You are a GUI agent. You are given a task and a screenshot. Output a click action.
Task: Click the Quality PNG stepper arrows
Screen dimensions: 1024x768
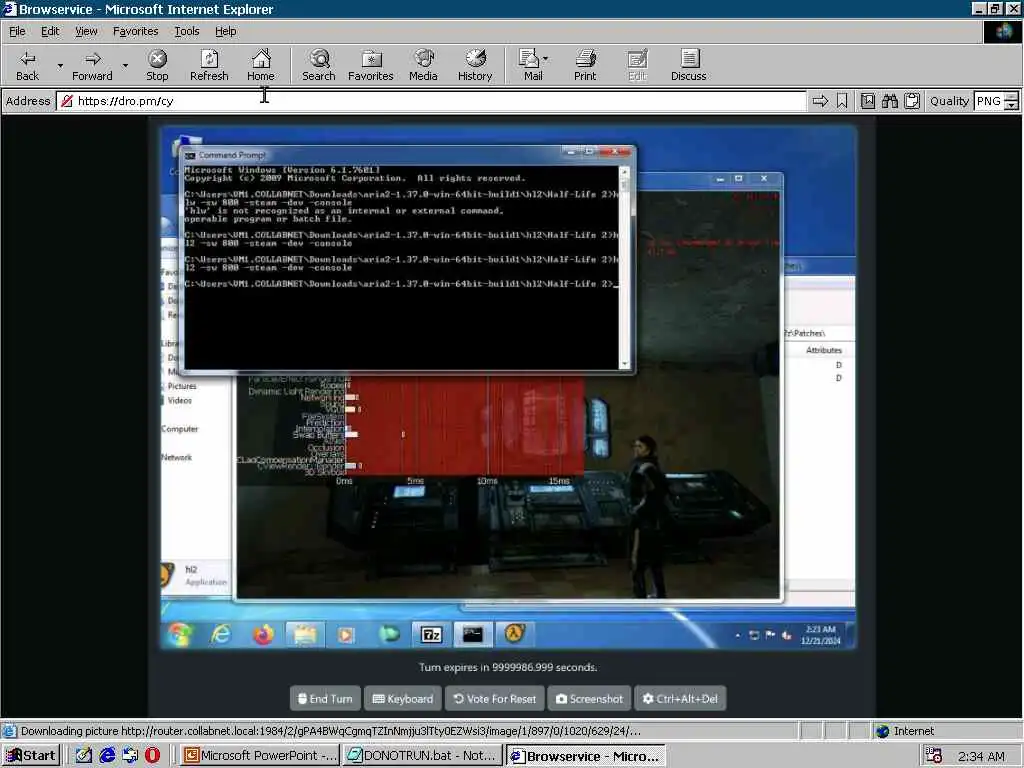point(1011,101)
